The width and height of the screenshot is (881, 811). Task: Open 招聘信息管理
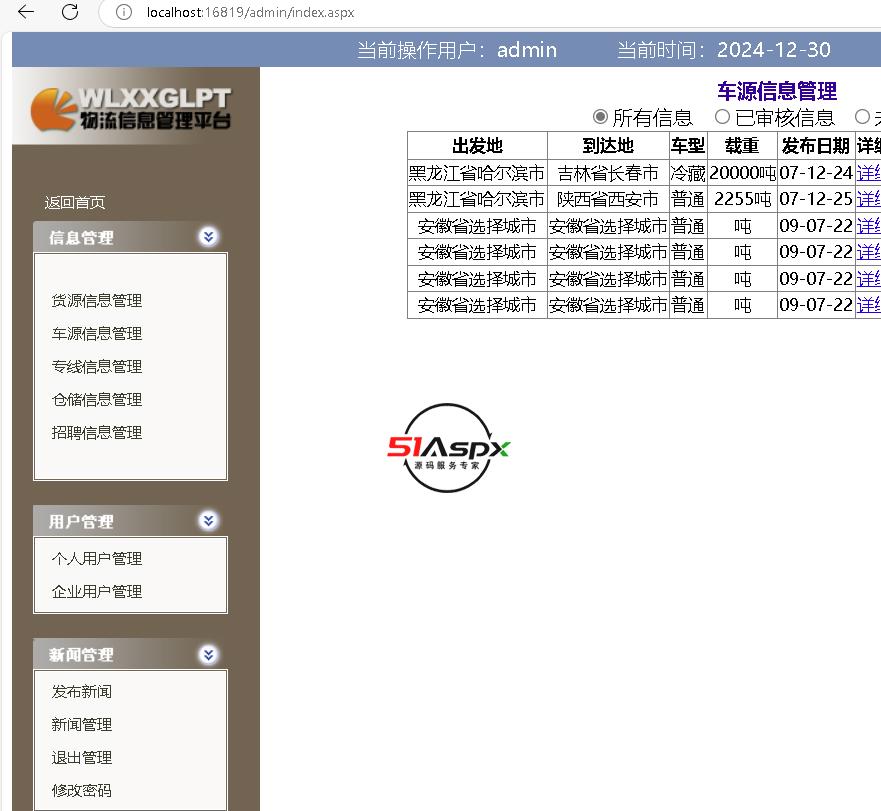point(97,433)
